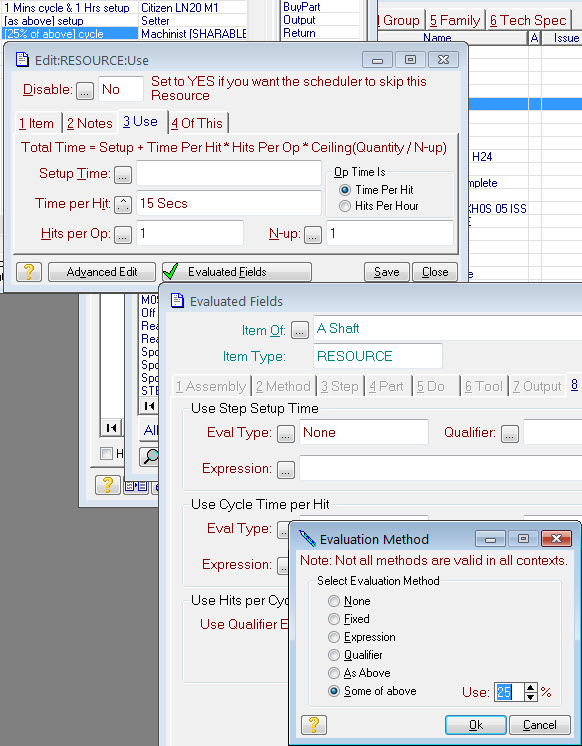Switch to the 2 Notes tab
582x746 pixels.
[x=89, y=123]
